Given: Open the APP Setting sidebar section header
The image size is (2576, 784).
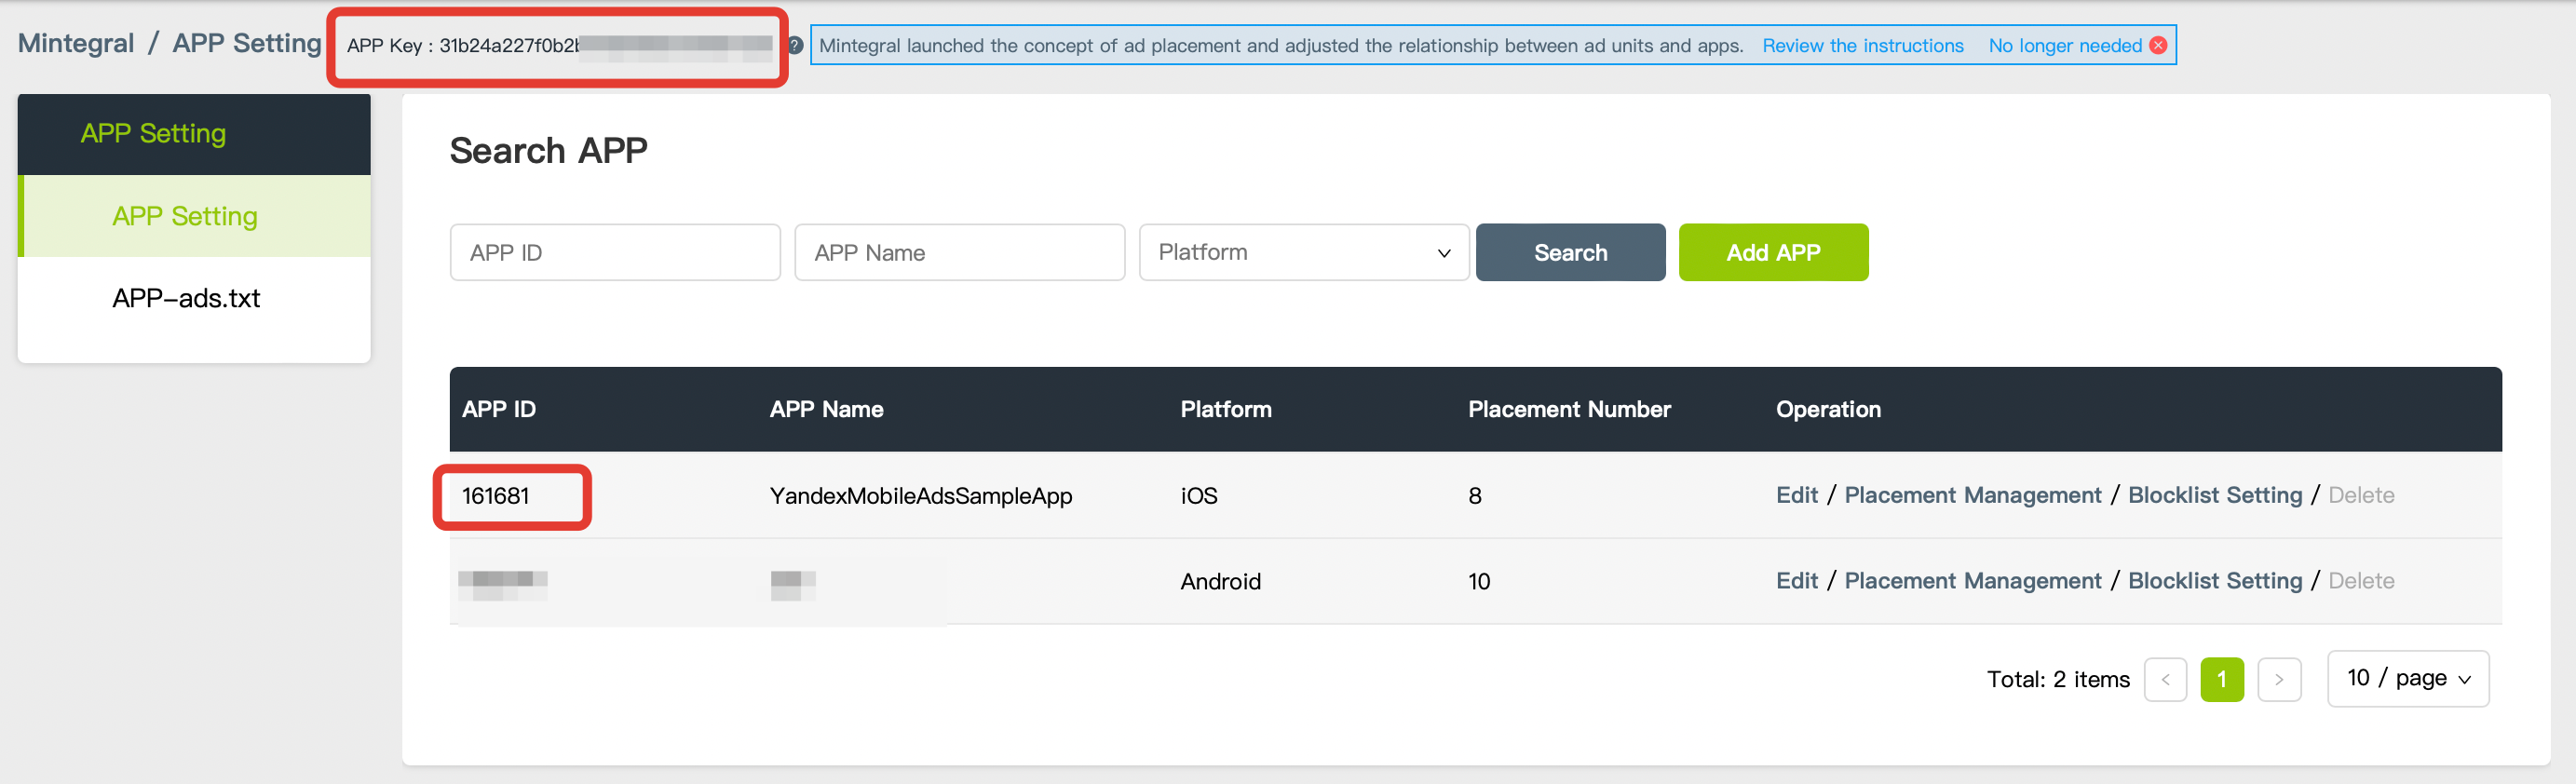Looking at the screenshot, I should click(x=153, y=134).
